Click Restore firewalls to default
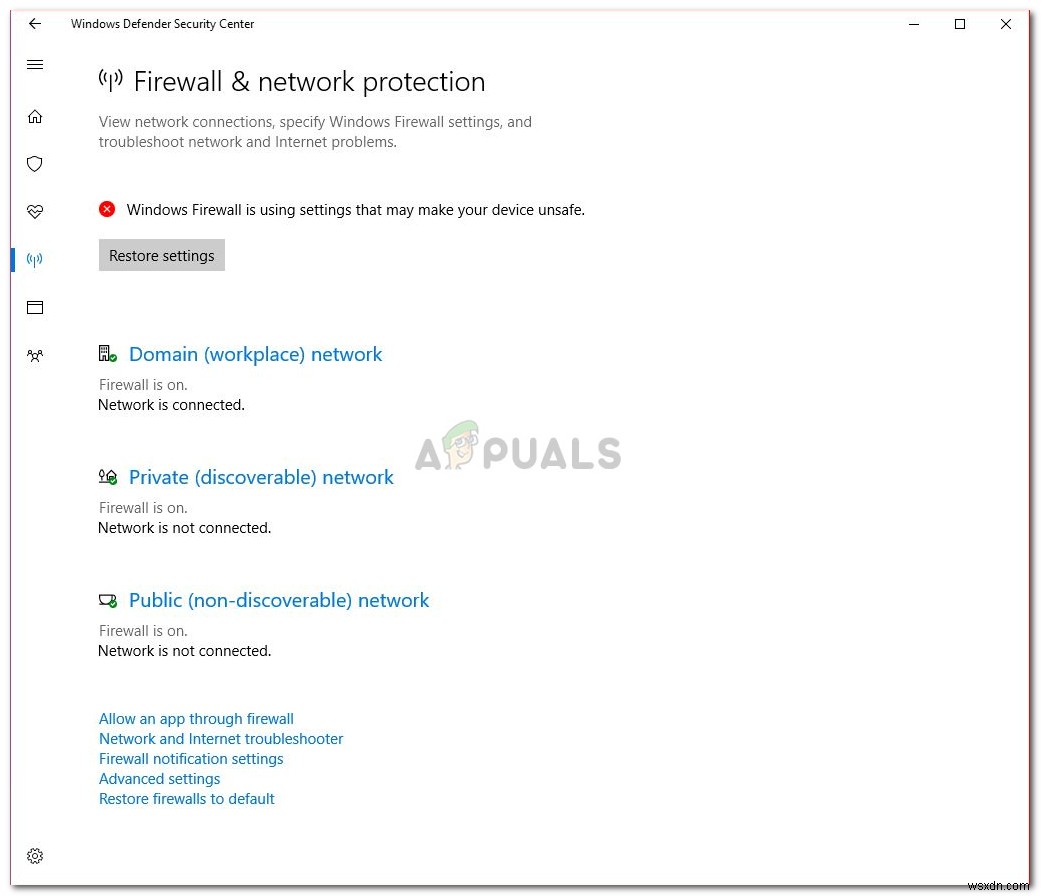The image size is (1041, 896). click(186, 798)
